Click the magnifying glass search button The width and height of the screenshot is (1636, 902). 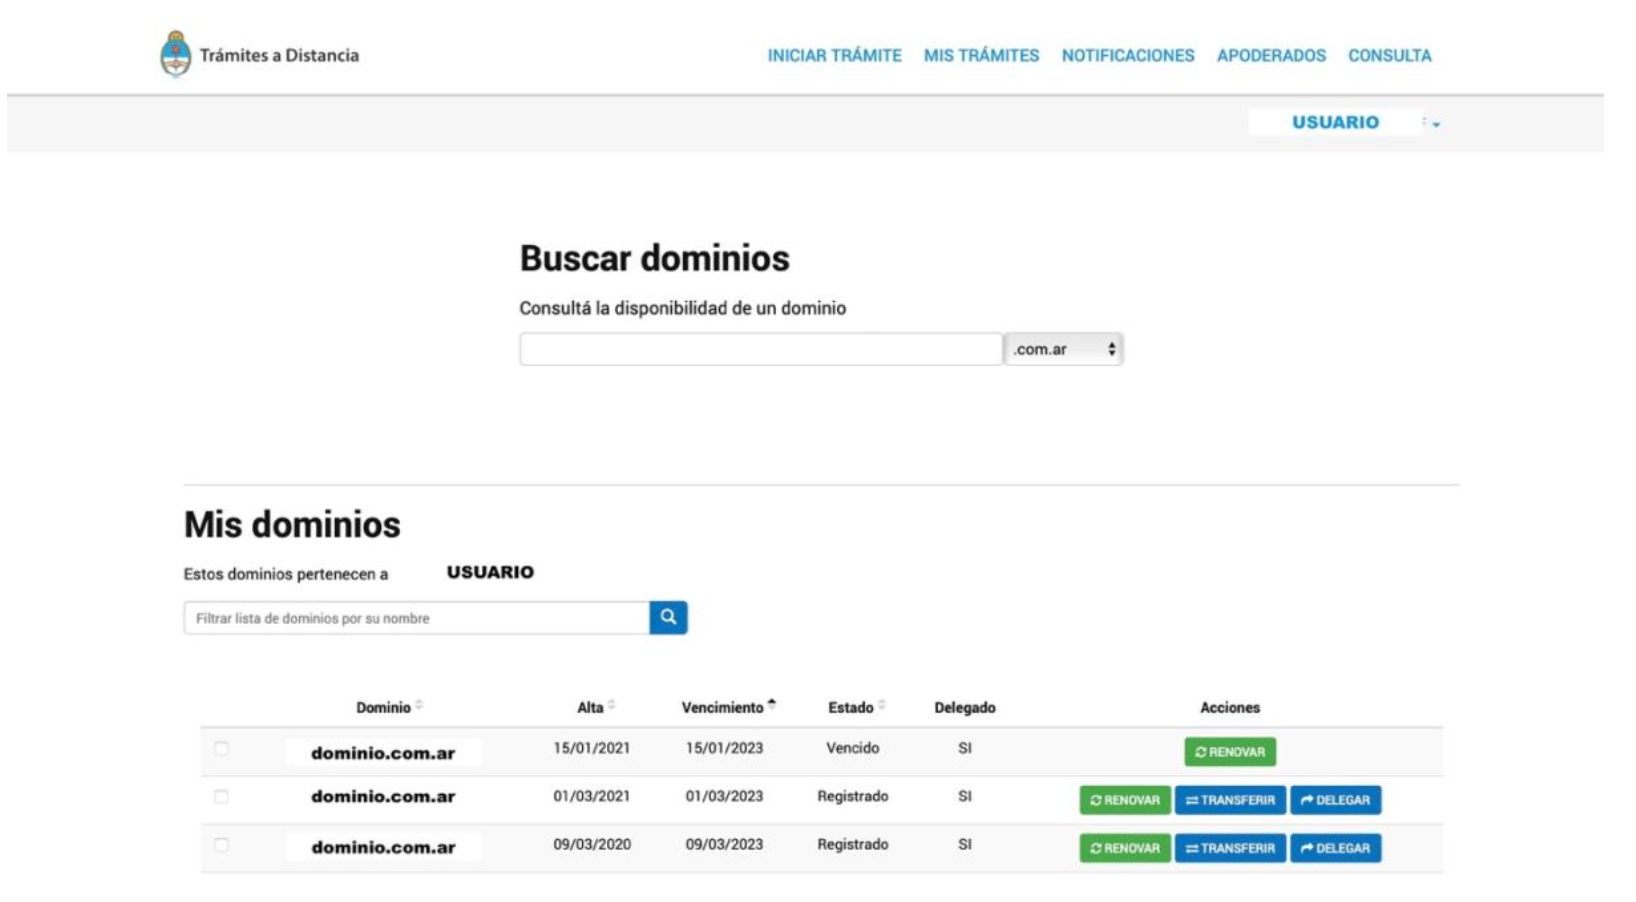click(x=668, y=618)
